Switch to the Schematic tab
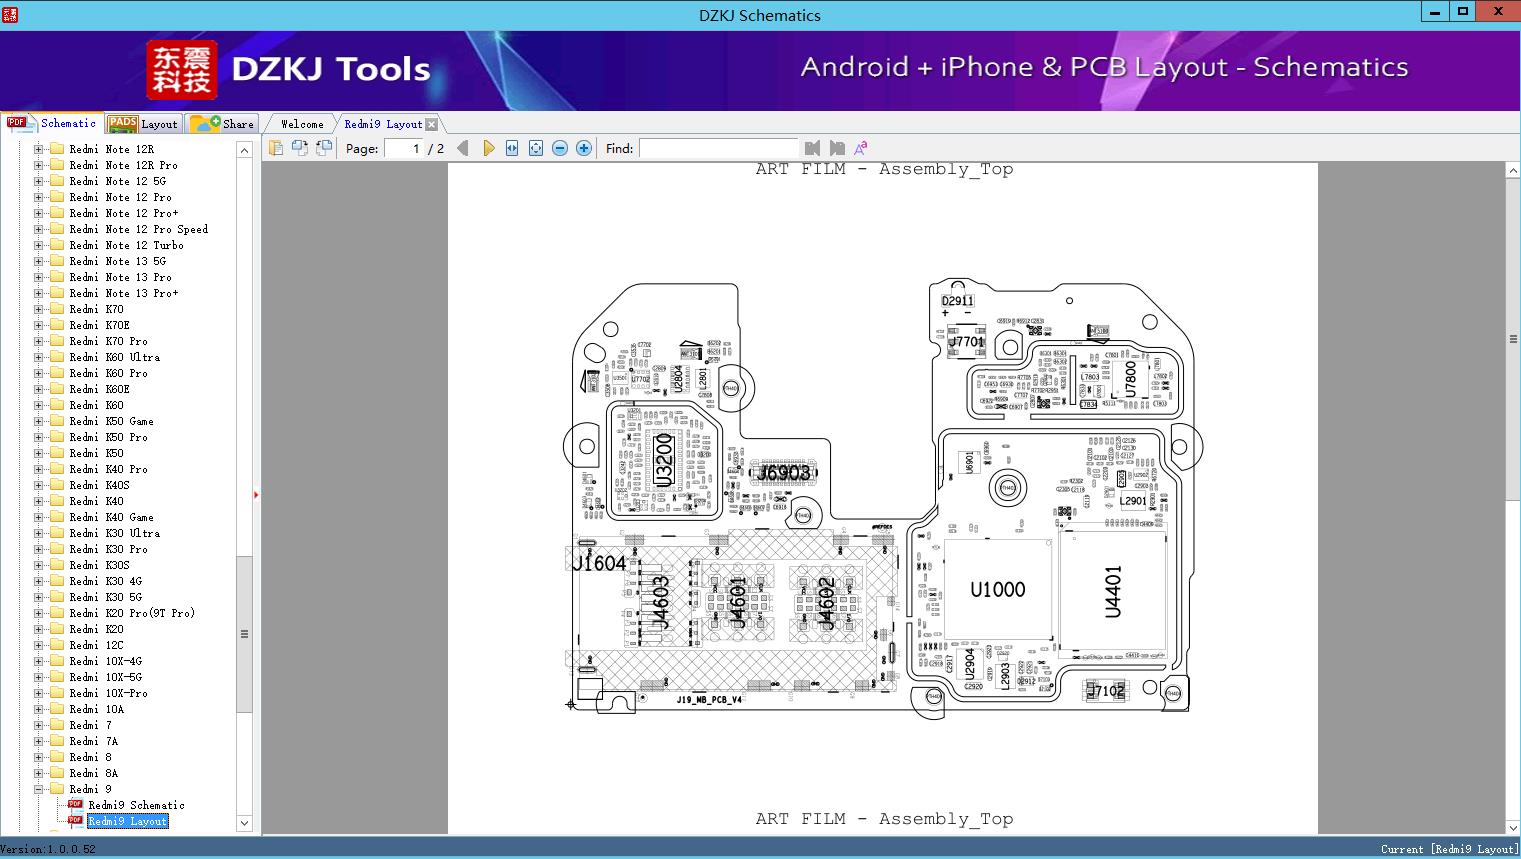Viewport: 1521px width, 859px height. click(52, 123)
